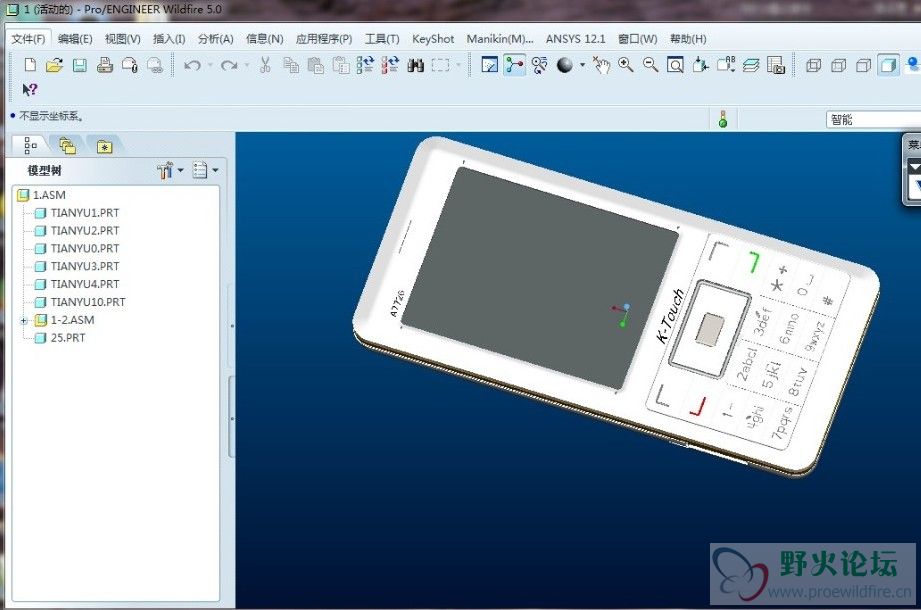
Task: Open the KeyShot menu
Action: pos(433,39)
